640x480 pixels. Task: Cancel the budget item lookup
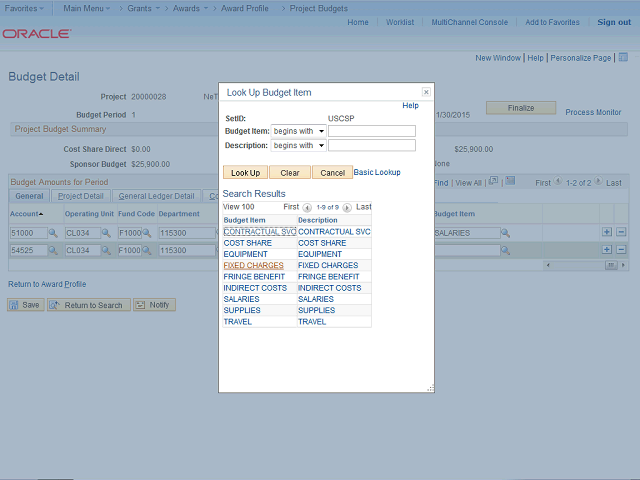point(332,173)
